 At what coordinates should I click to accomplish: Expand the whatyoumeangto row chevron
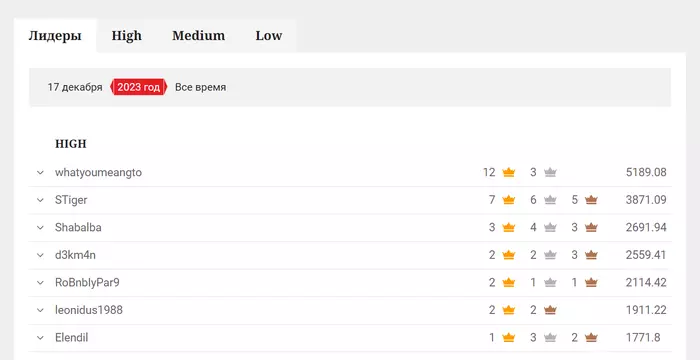[x=40, y=172]
